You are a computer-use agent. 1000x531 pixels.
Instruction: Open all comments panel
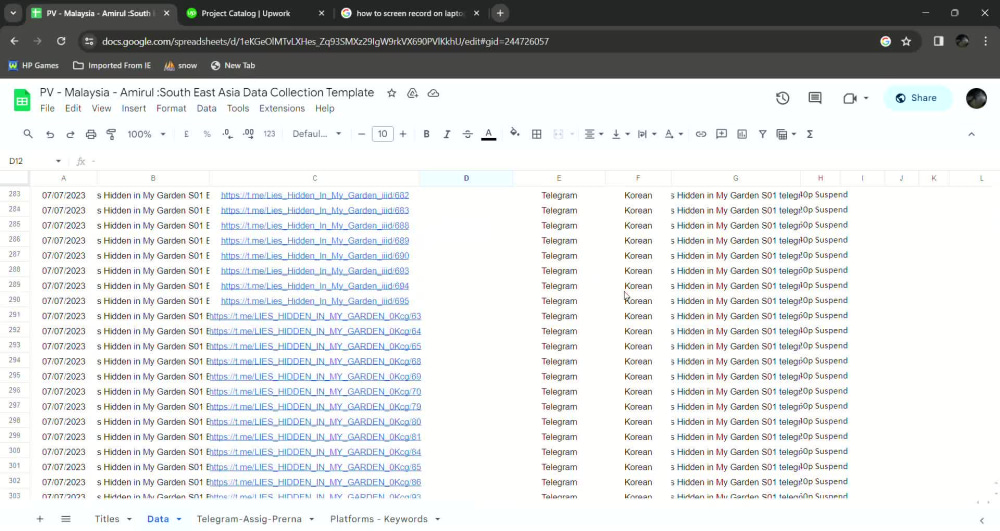[815, 98]
